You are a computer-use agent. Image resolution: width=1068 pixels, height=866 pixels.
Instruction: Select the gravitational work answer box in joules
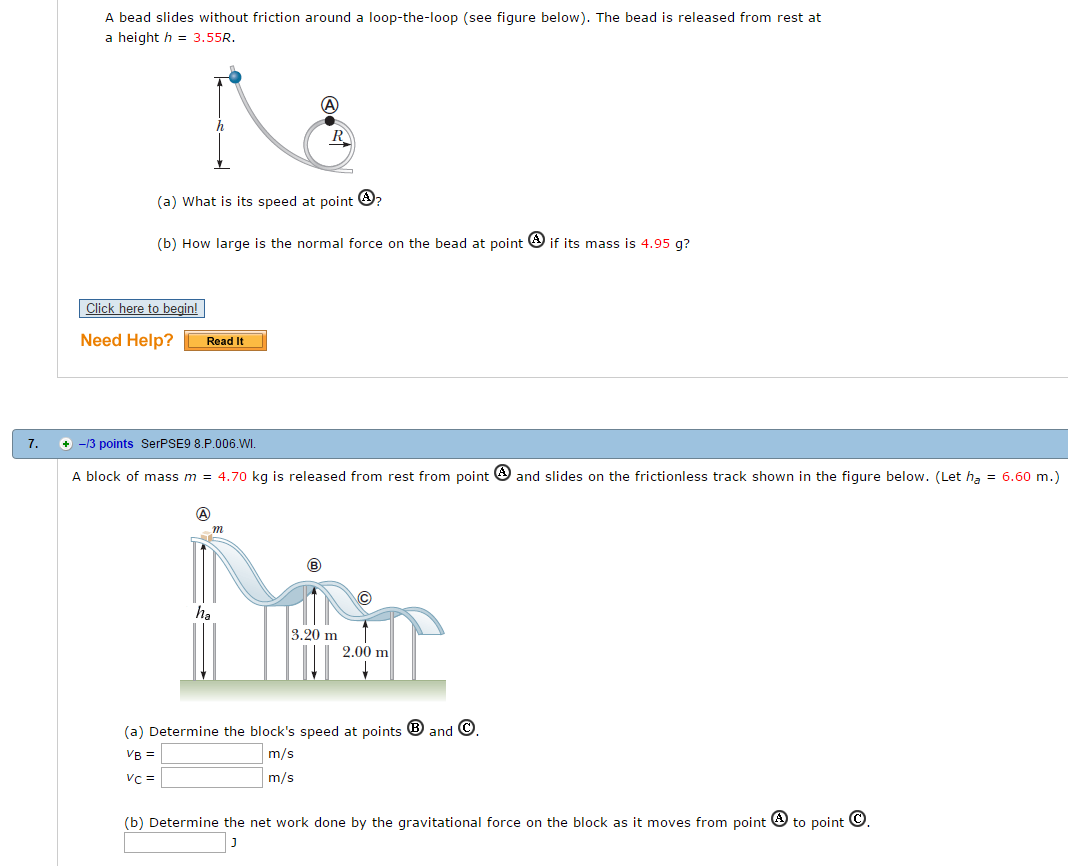[x=175, y=843]
